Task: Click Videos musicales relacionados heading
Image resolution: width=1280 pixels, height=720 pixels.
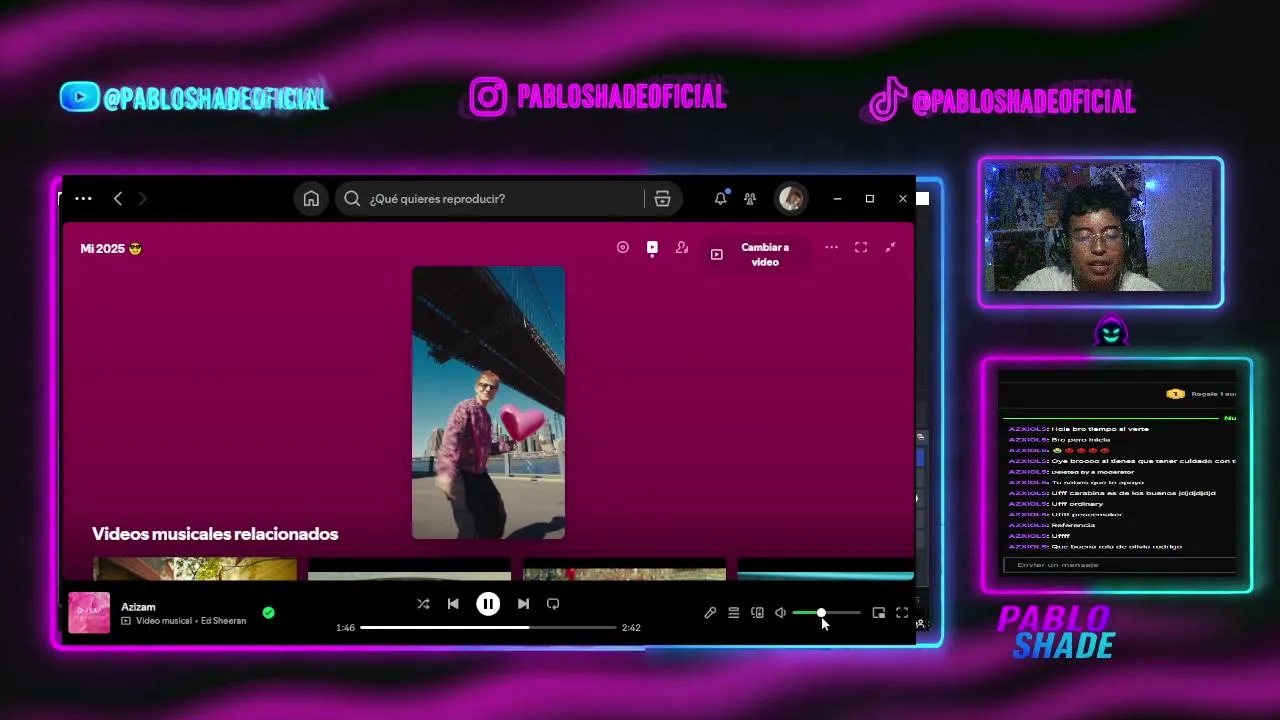Action: point(215,534)
